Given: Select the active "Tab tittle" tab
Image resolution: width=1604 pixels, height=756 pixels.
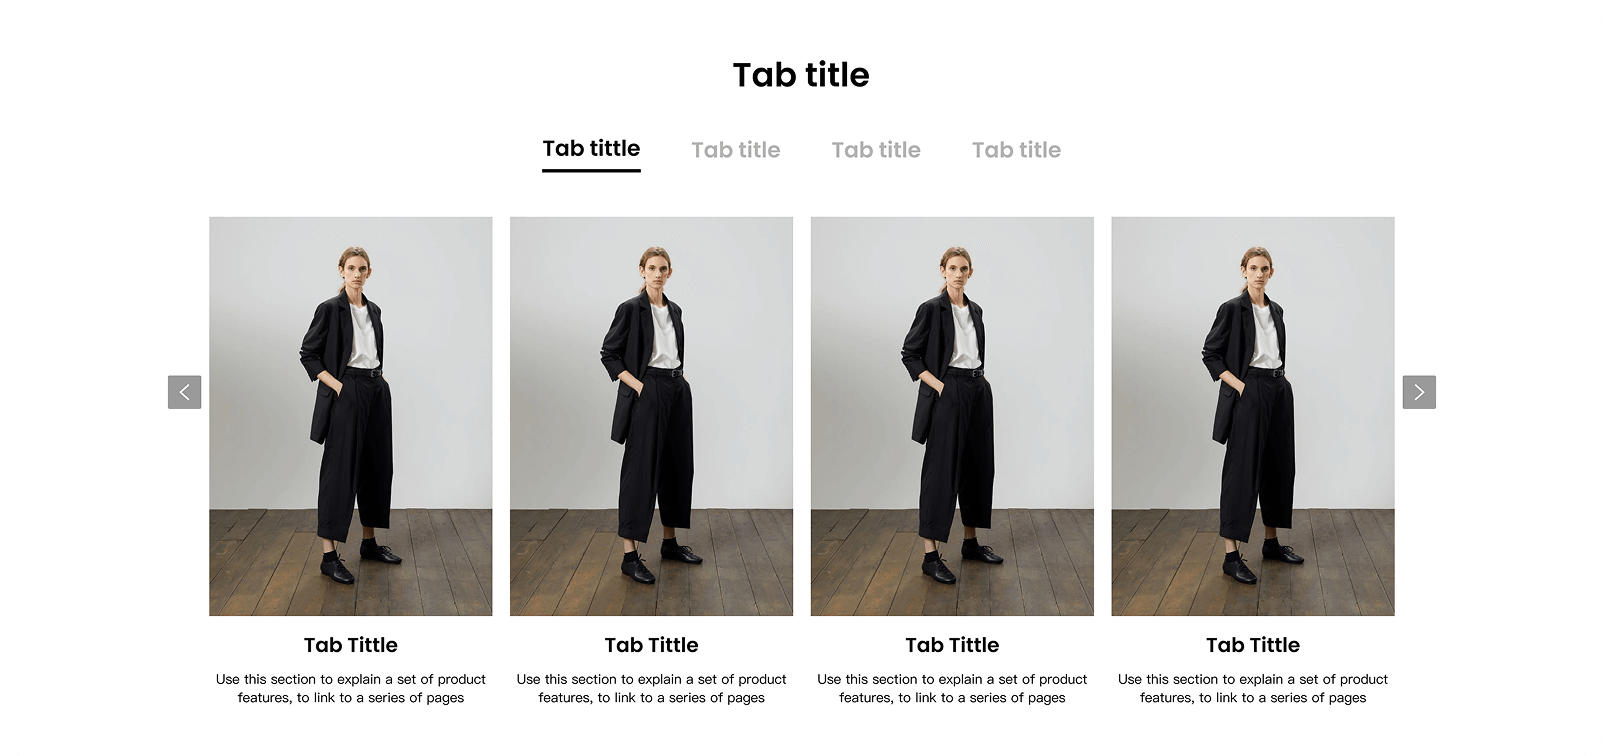Looking at the screenshot, I should [591, 149].
